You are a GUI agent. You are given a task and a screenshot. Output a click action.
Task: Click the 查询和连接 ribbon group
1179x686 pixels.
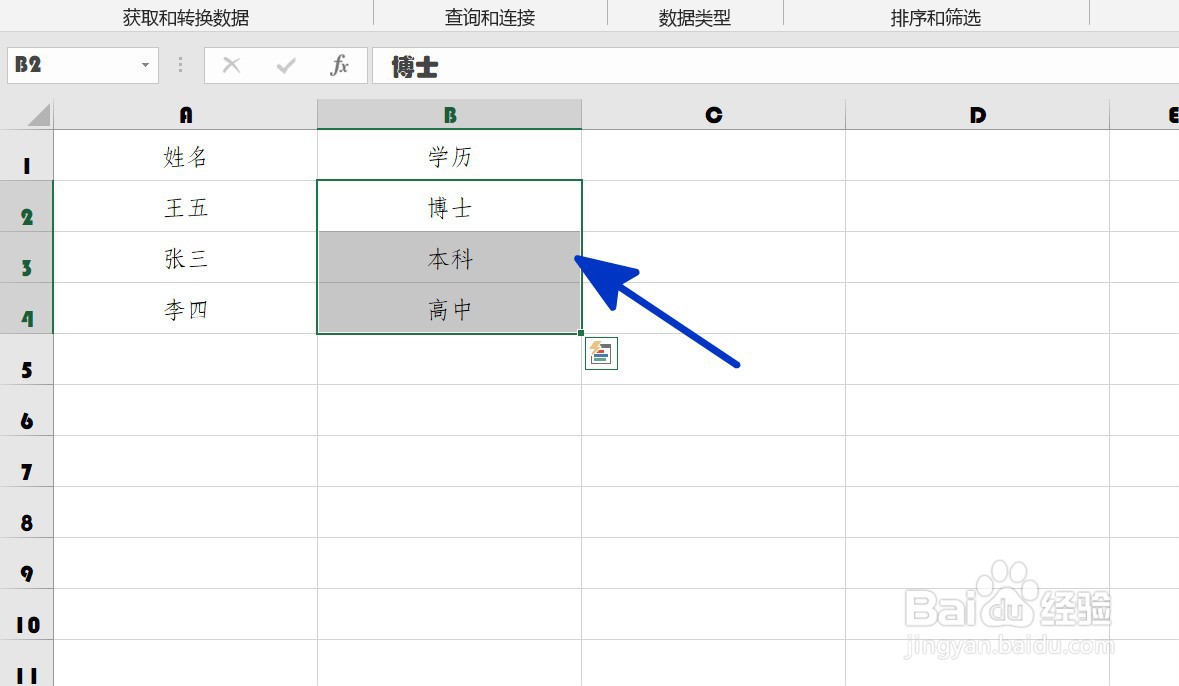point(489,16)
